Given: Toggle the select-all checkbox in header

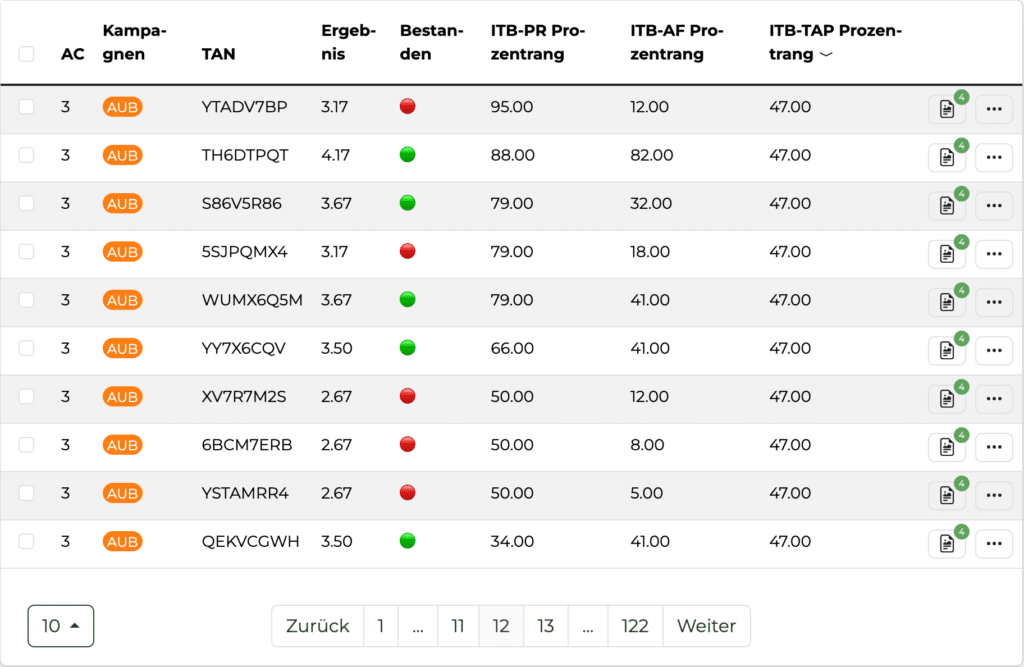Looking at the screenshot, I should (26, 54).
